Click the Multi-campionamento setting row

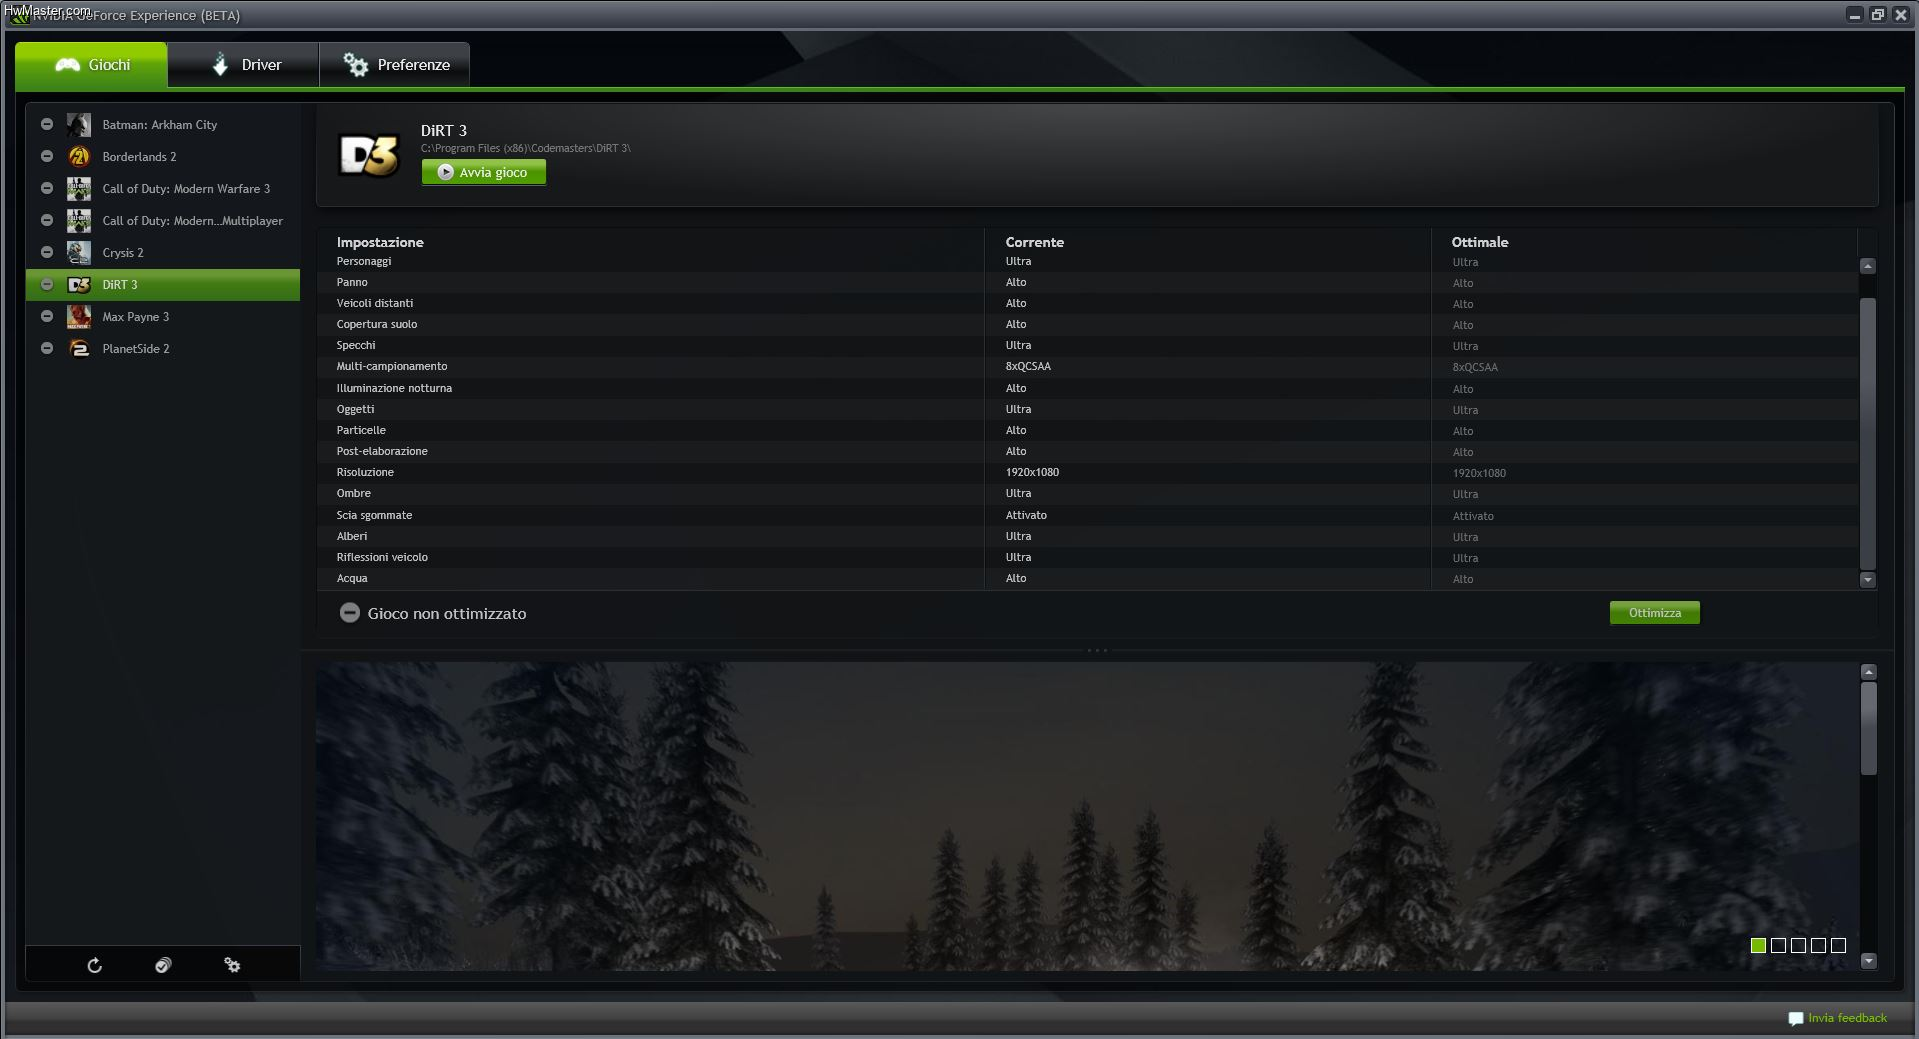(1087, 367)
